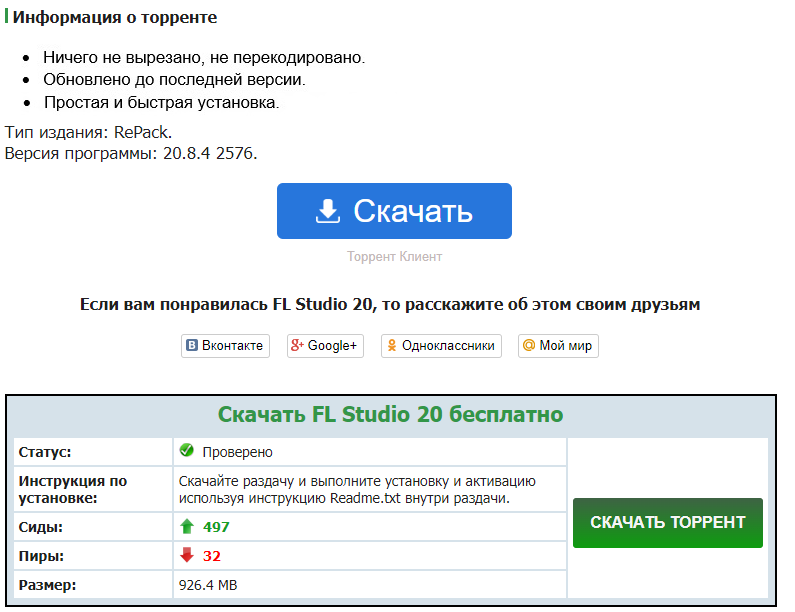Share via the Вконтакте button
This screenshot has height=612, width=795.
[225, 346]
